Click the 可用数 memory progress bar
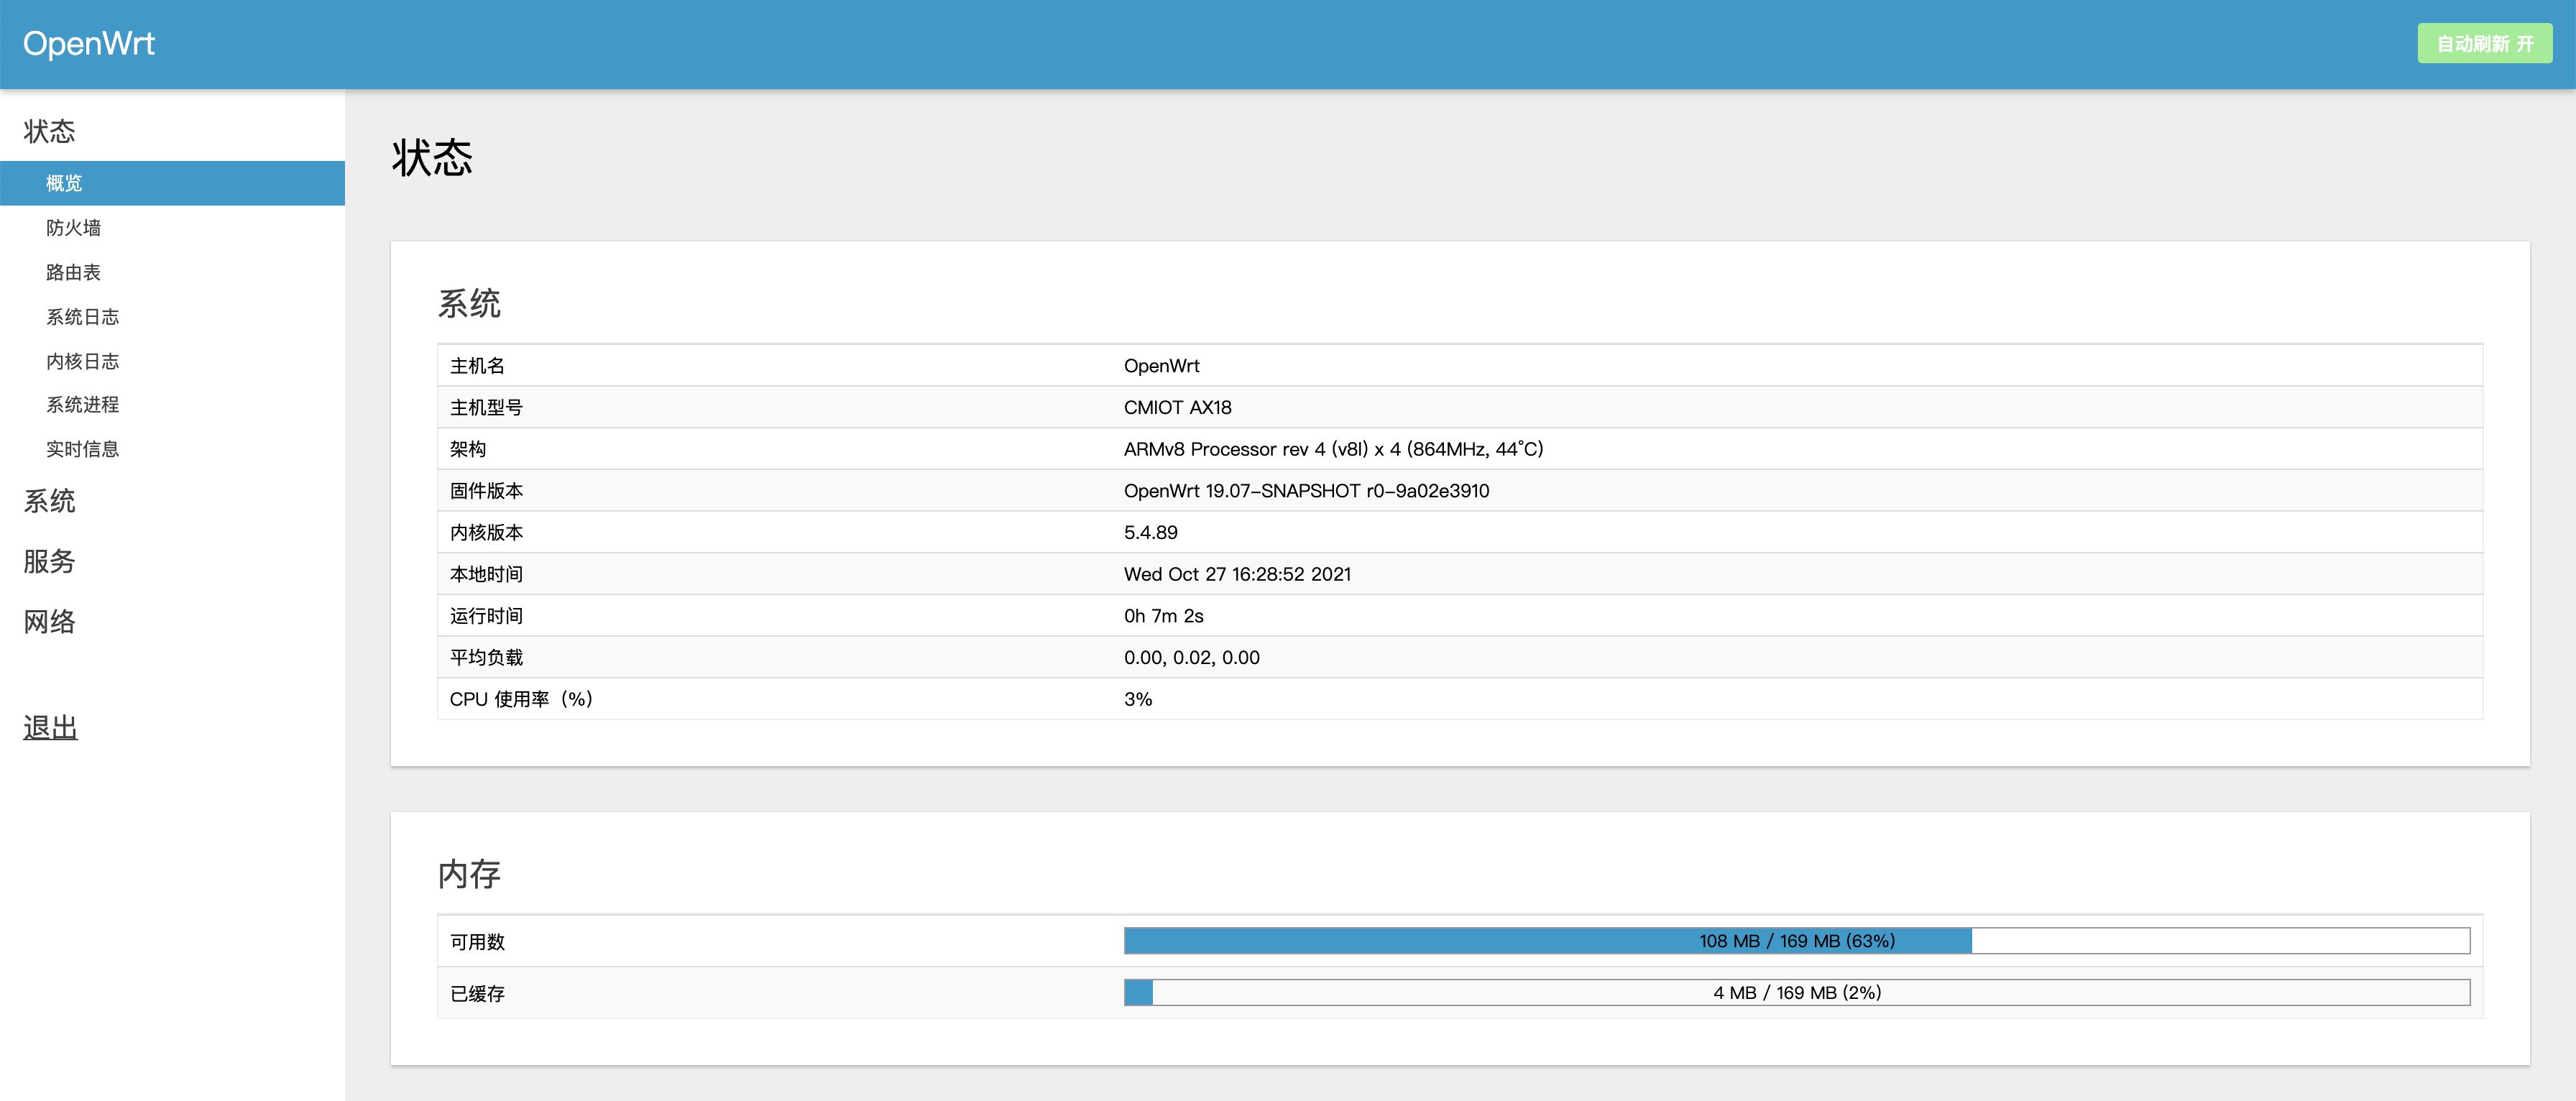Viewport: 2576px width, 1101px height. (1797, 941)
